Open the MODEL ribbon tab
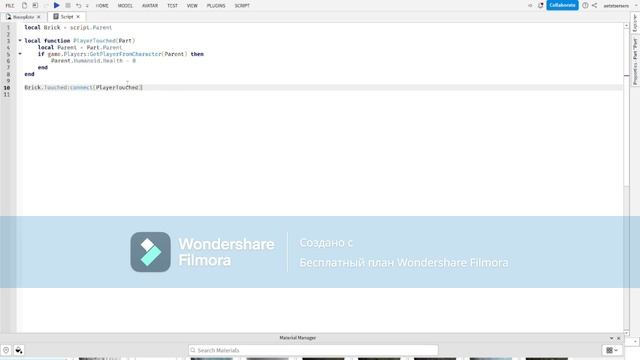This screenshot has height=360, width=640. pyautogui.click(x=125, y=6)
